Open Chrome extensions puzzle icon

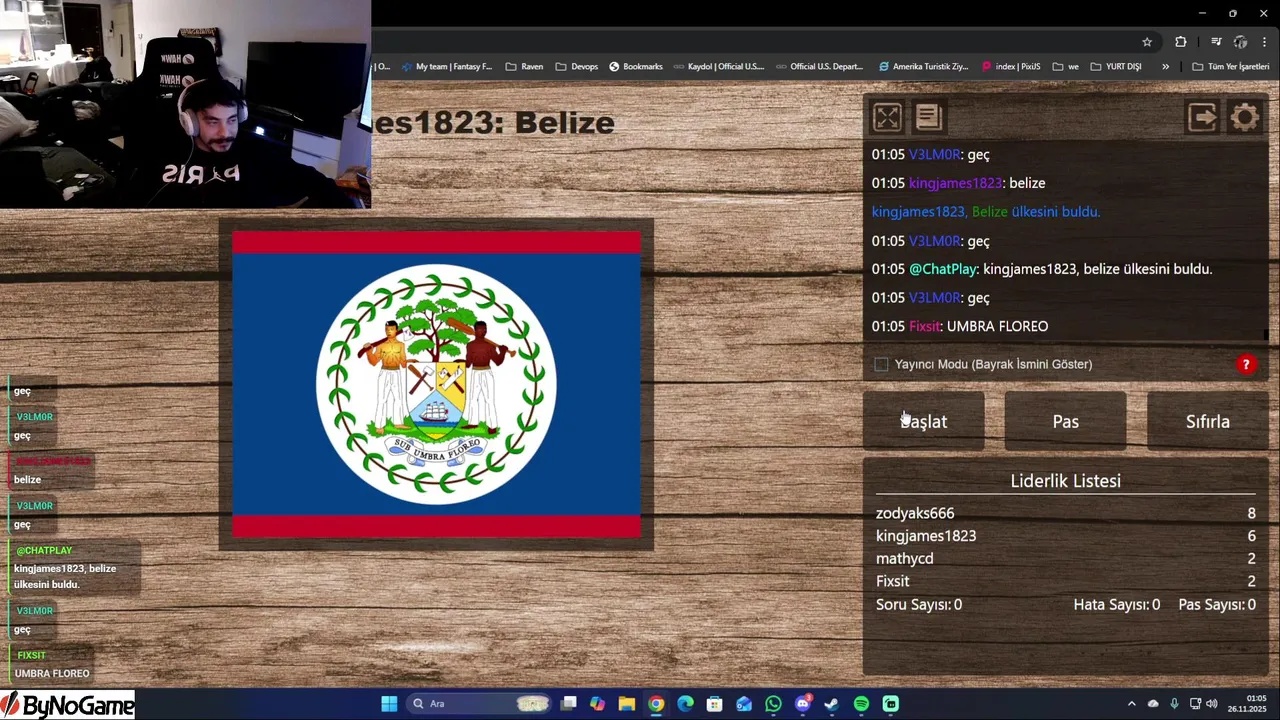[1181, 42]
